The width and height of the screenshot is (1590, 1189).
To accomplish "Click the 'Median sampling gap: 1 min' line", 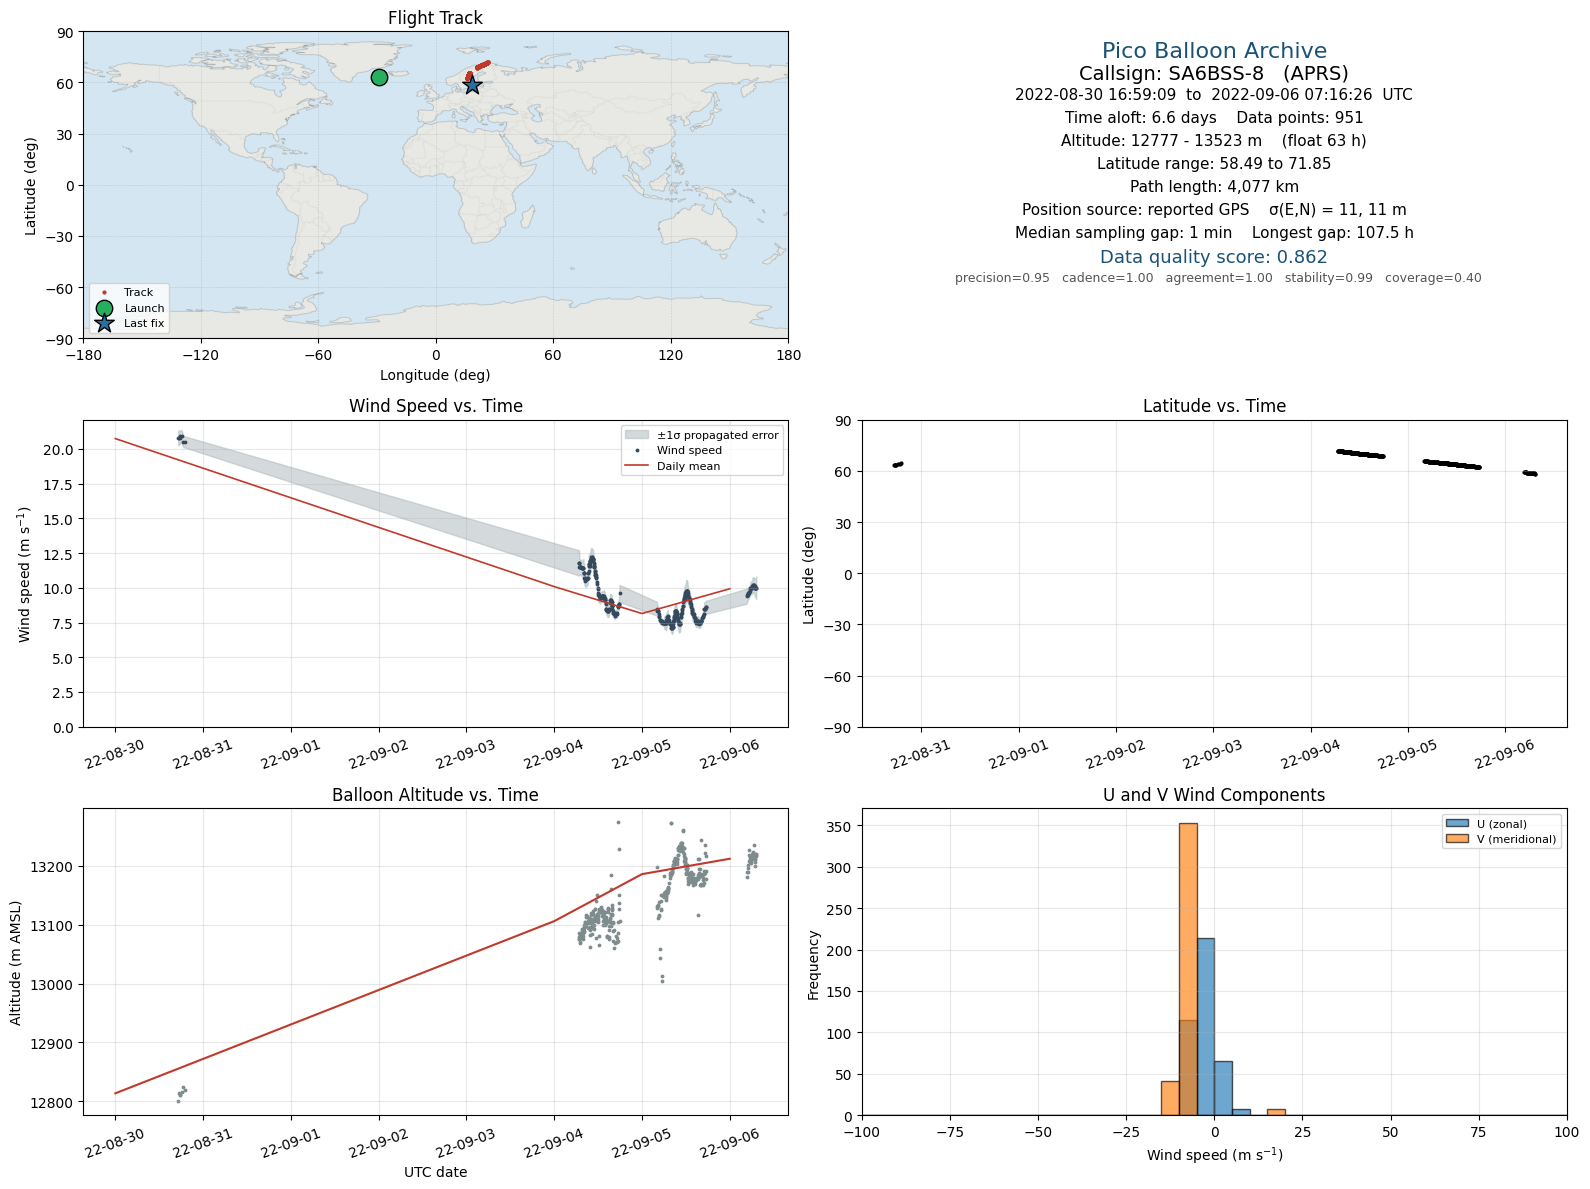I will (1214, 233).
